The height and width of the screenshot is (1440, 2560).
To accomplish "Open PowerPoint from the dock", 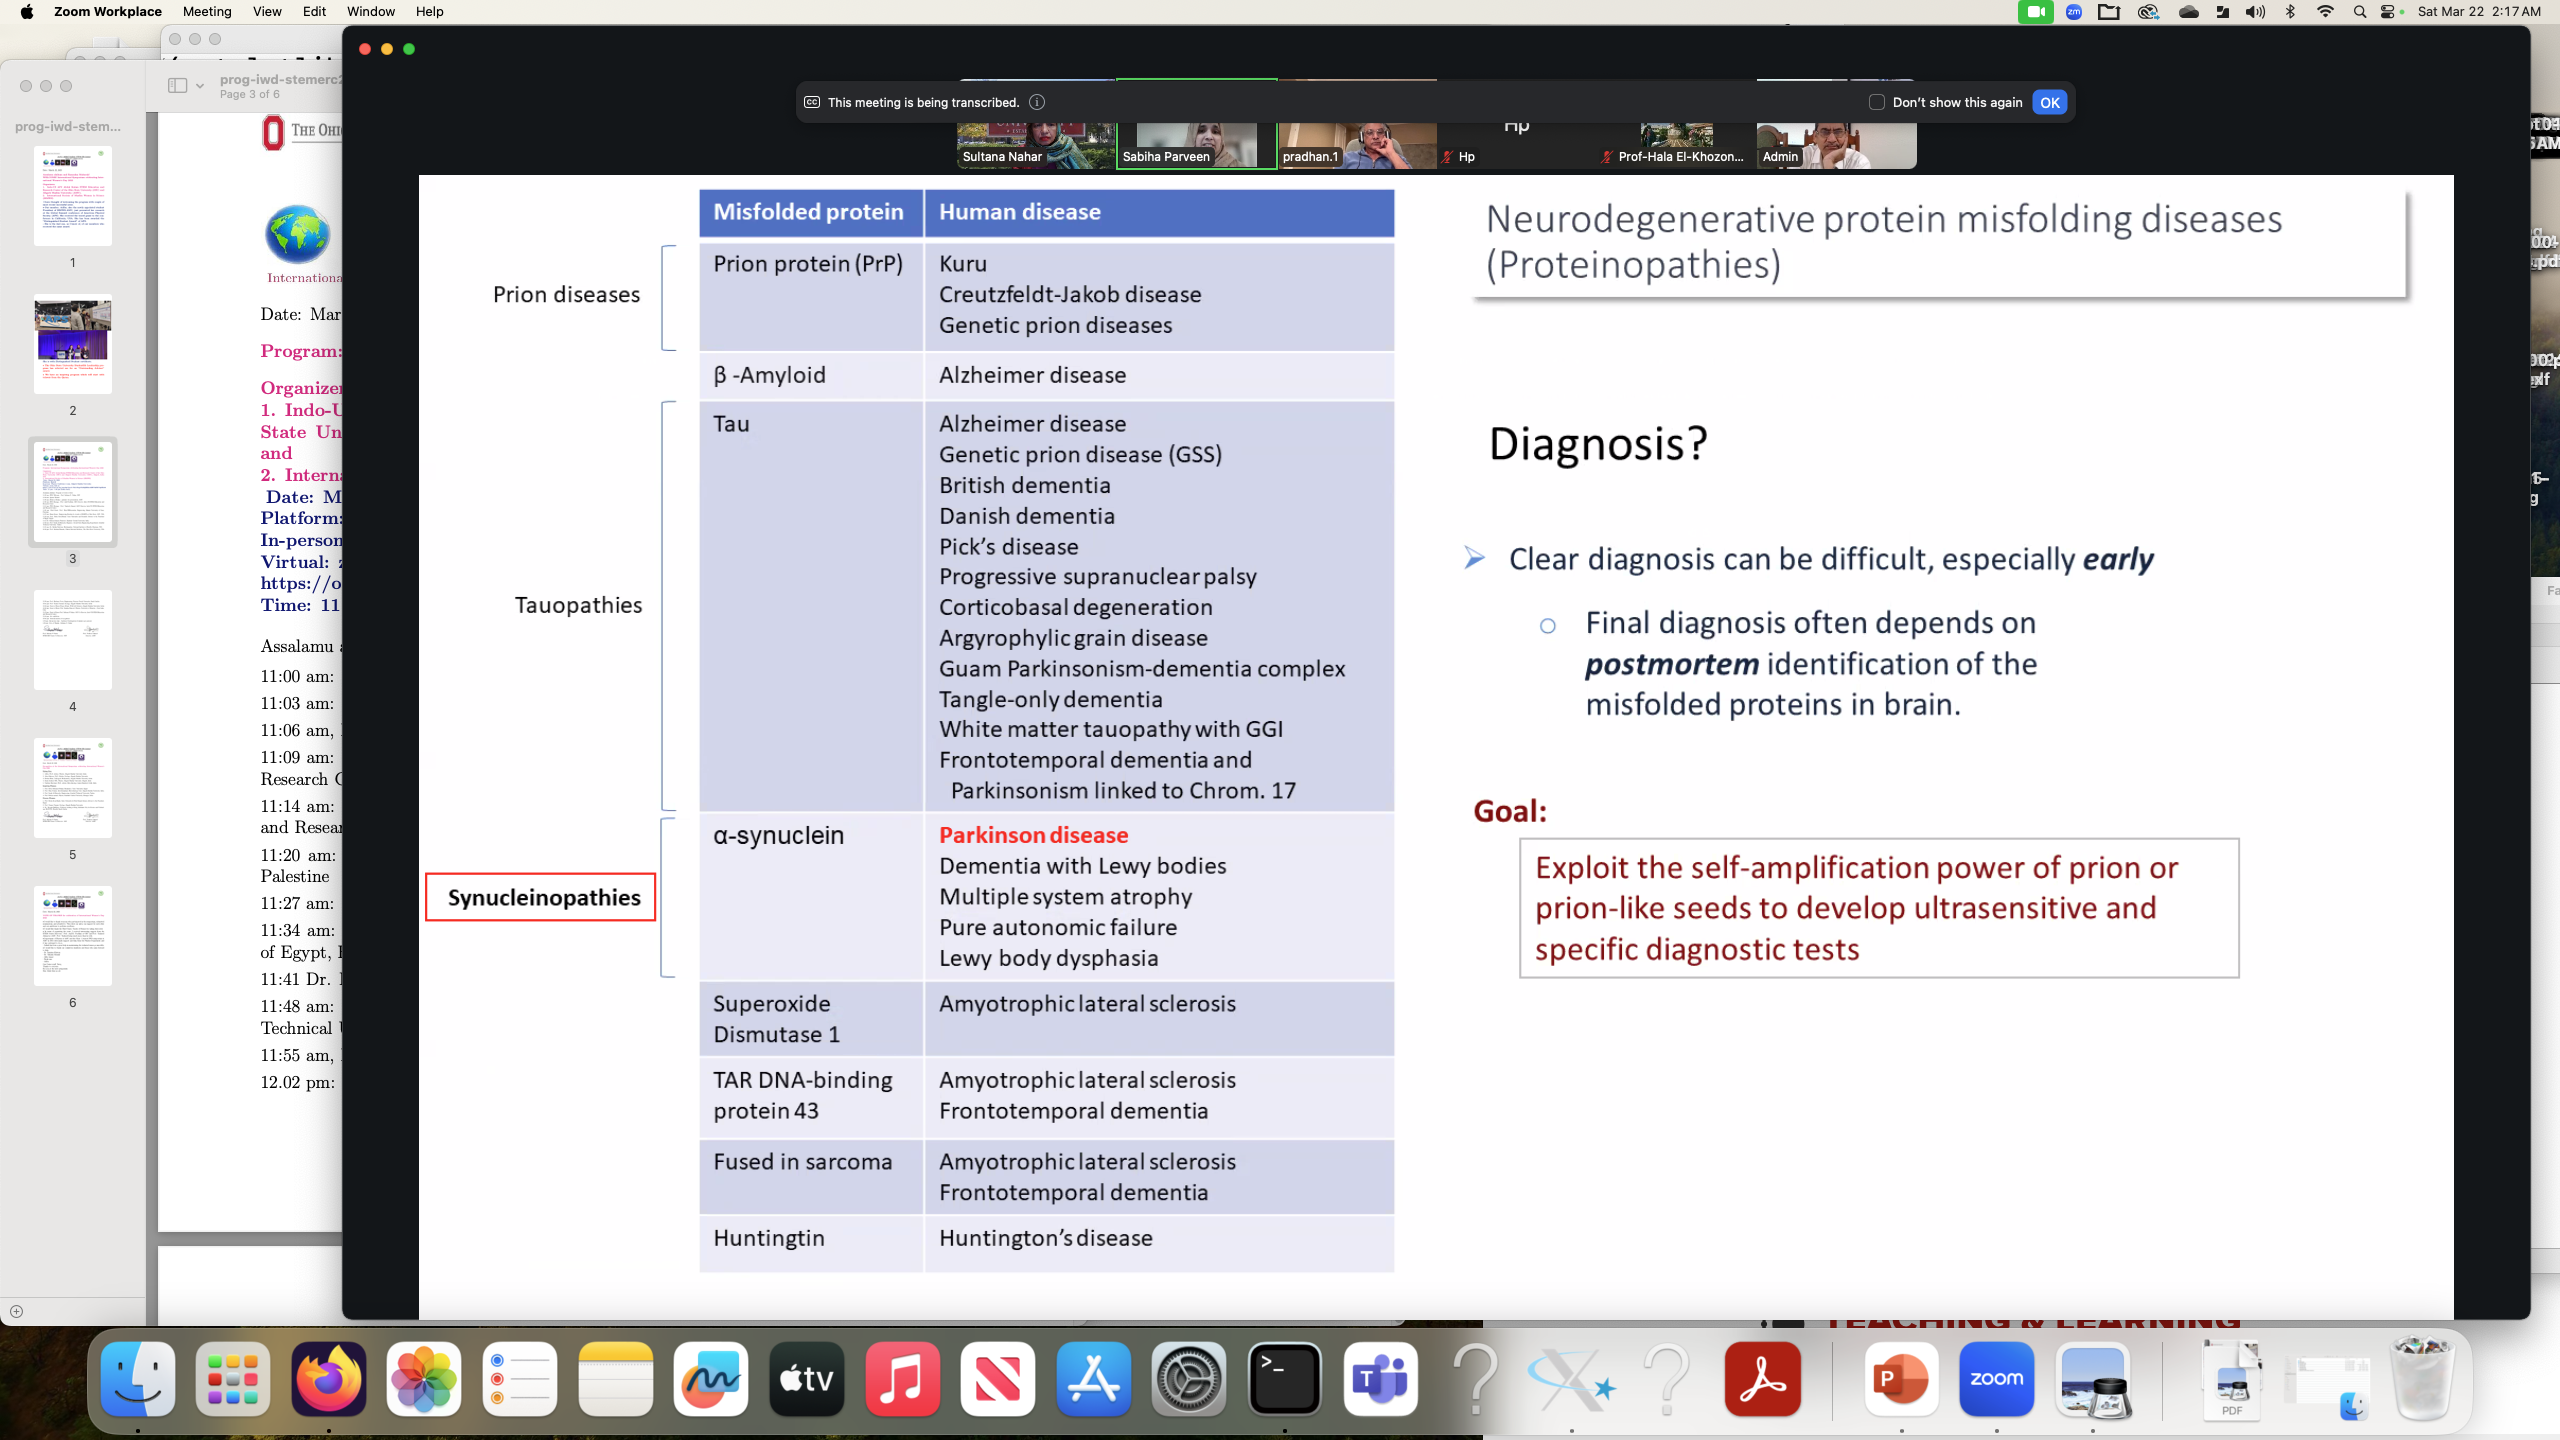I will tap(1900, 1379).
